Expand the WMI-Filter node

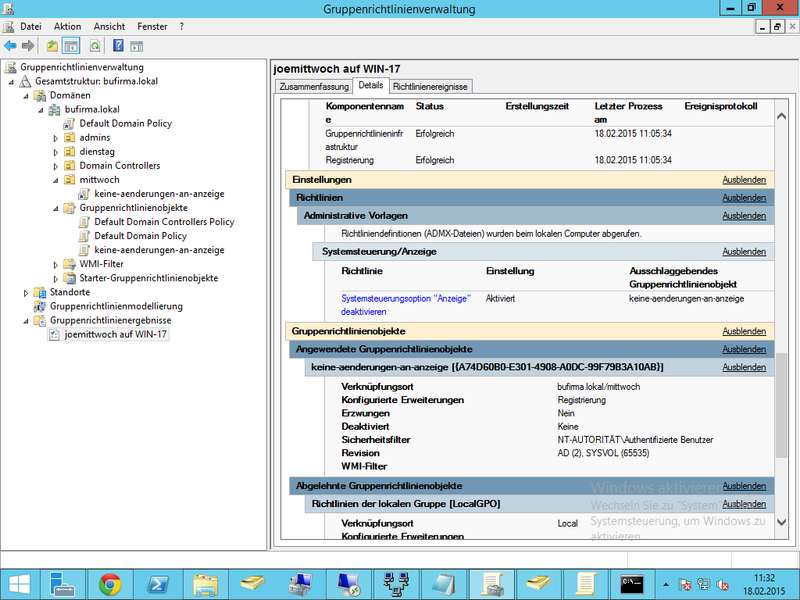57,264
